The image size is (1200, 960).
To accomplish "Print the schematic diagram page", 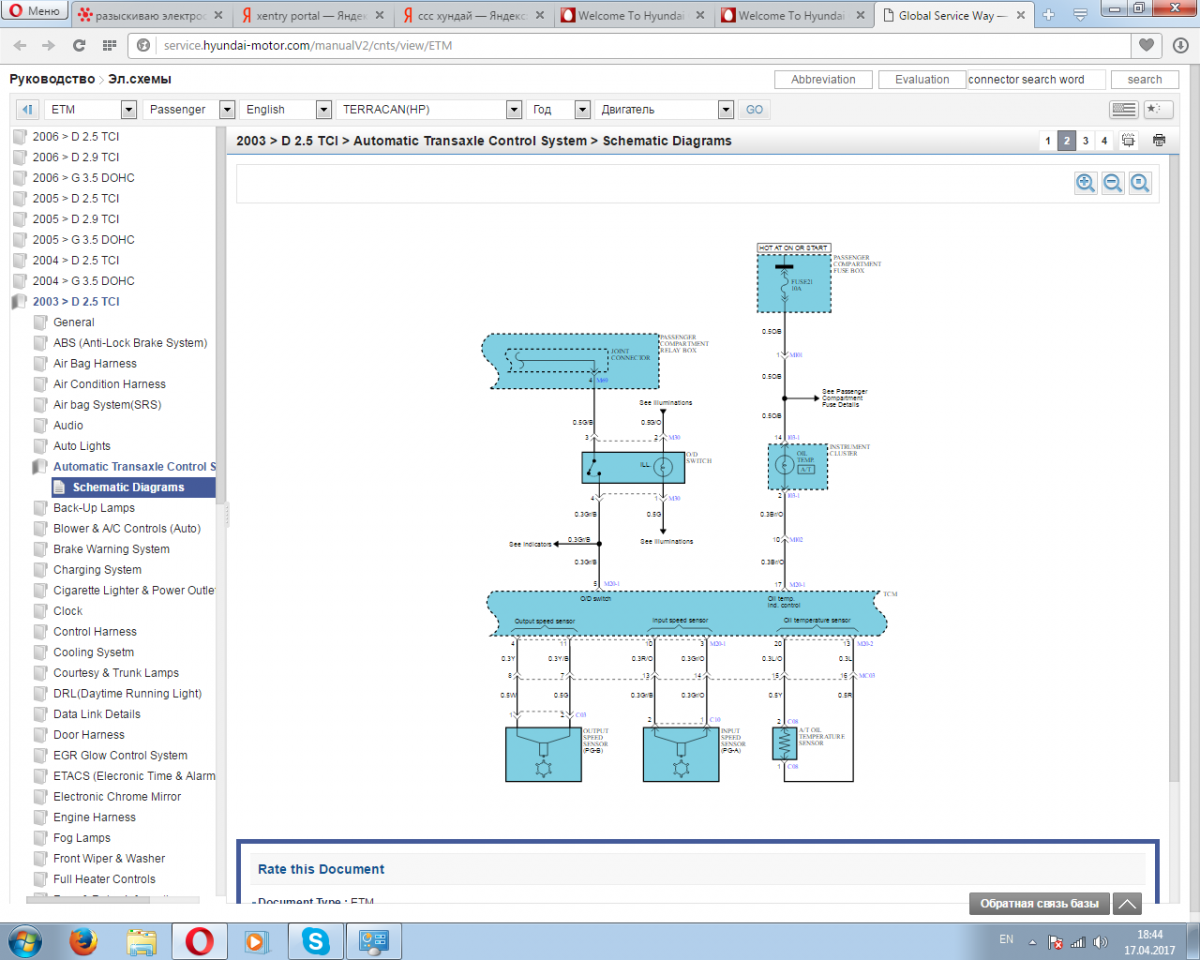I will pos(1159,141).
